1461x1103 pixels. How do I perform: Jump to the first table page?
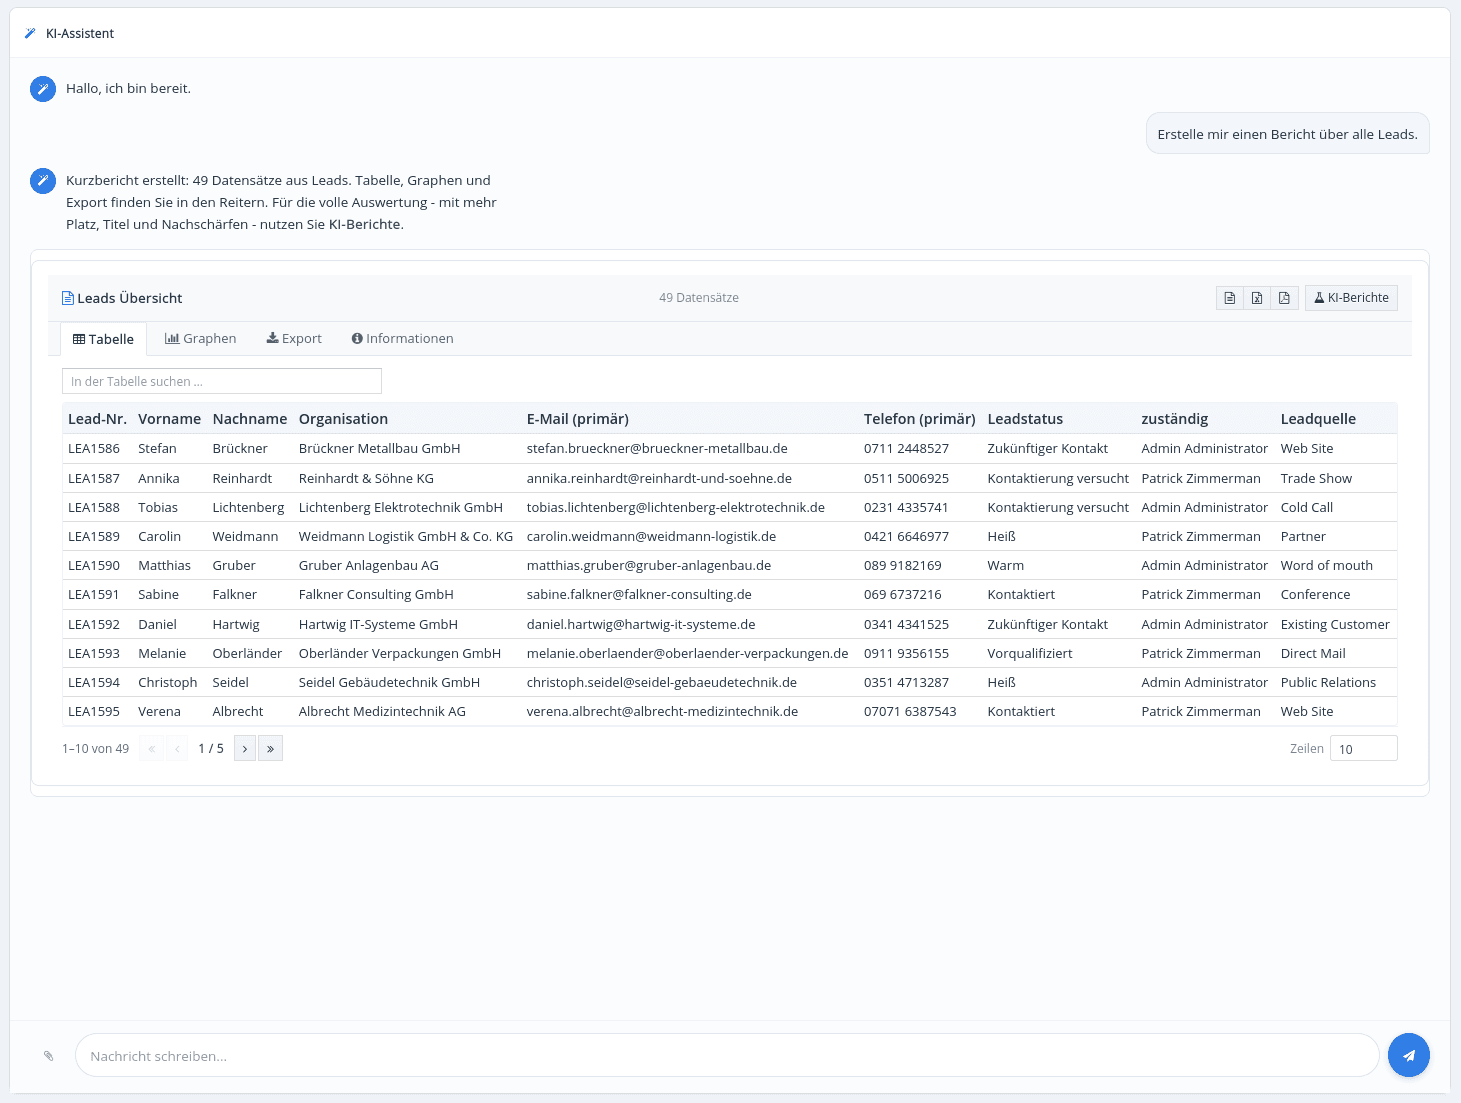click(152, 748)
